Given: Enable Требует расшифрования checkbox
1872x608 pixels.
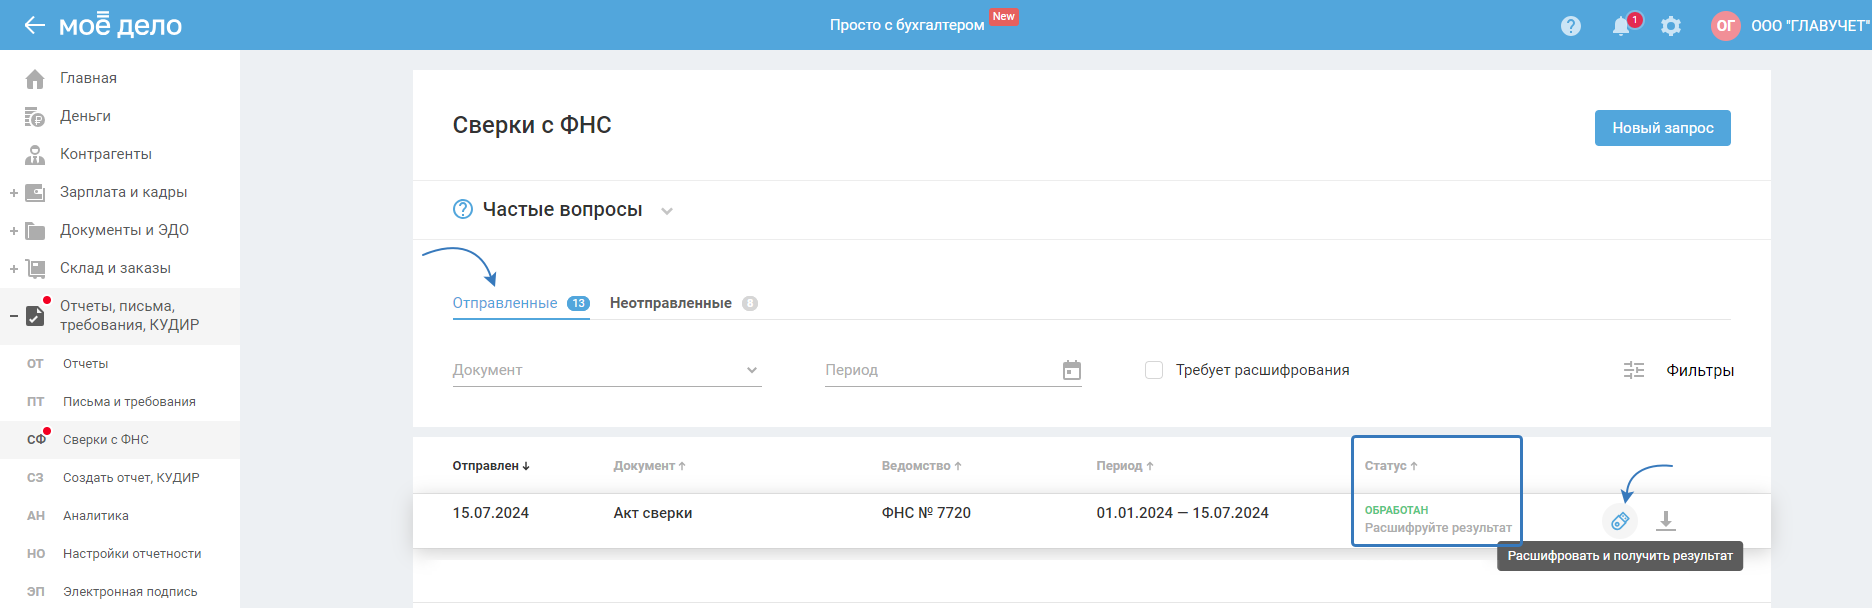Looking at the screenshot, I should pos(1154,370).
